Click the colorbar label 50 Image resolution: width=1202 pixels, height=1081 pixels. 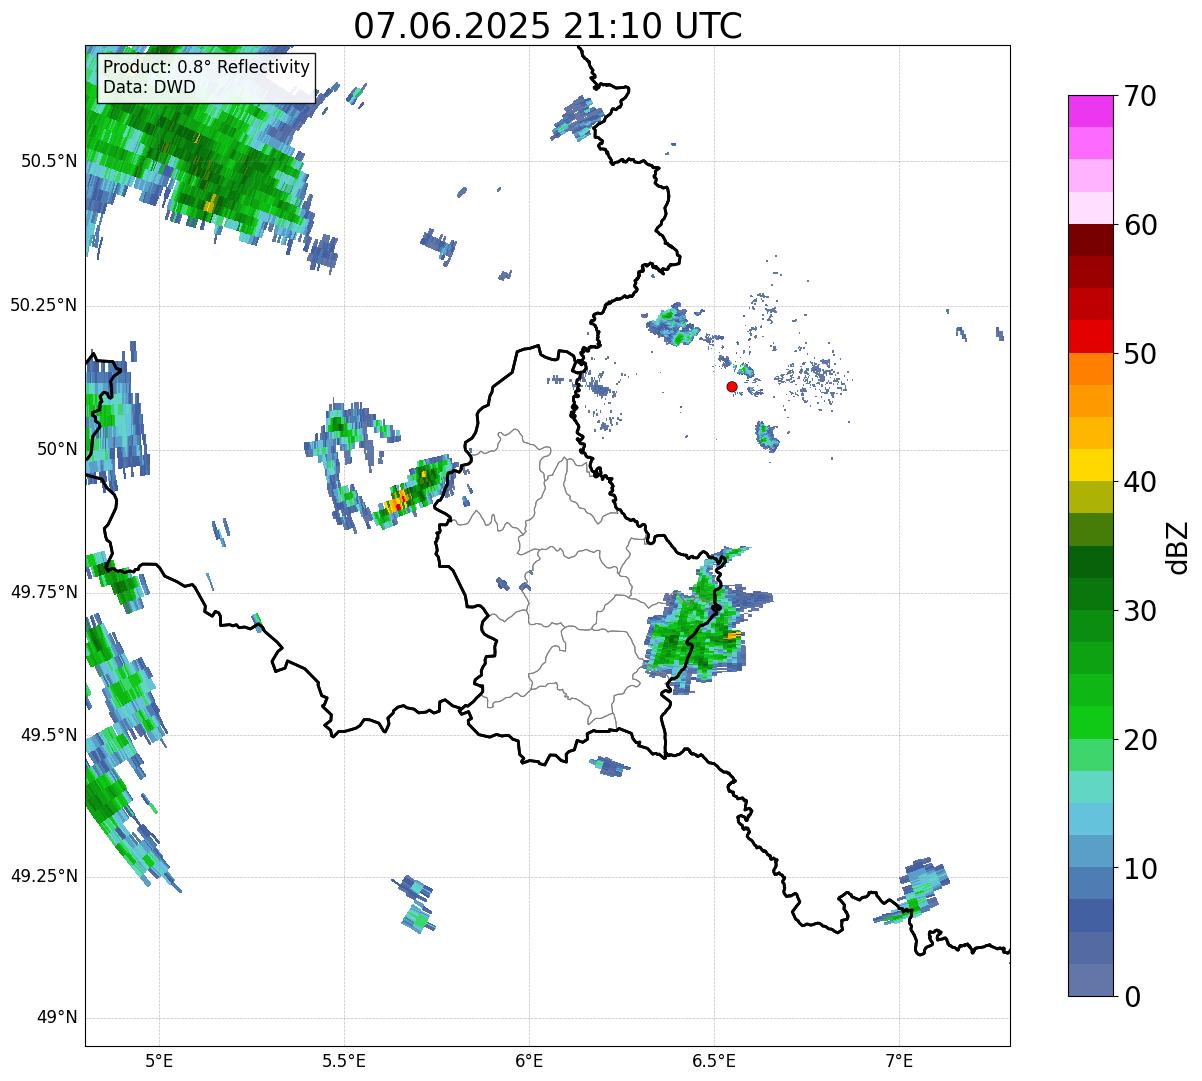coord(1140,354)
